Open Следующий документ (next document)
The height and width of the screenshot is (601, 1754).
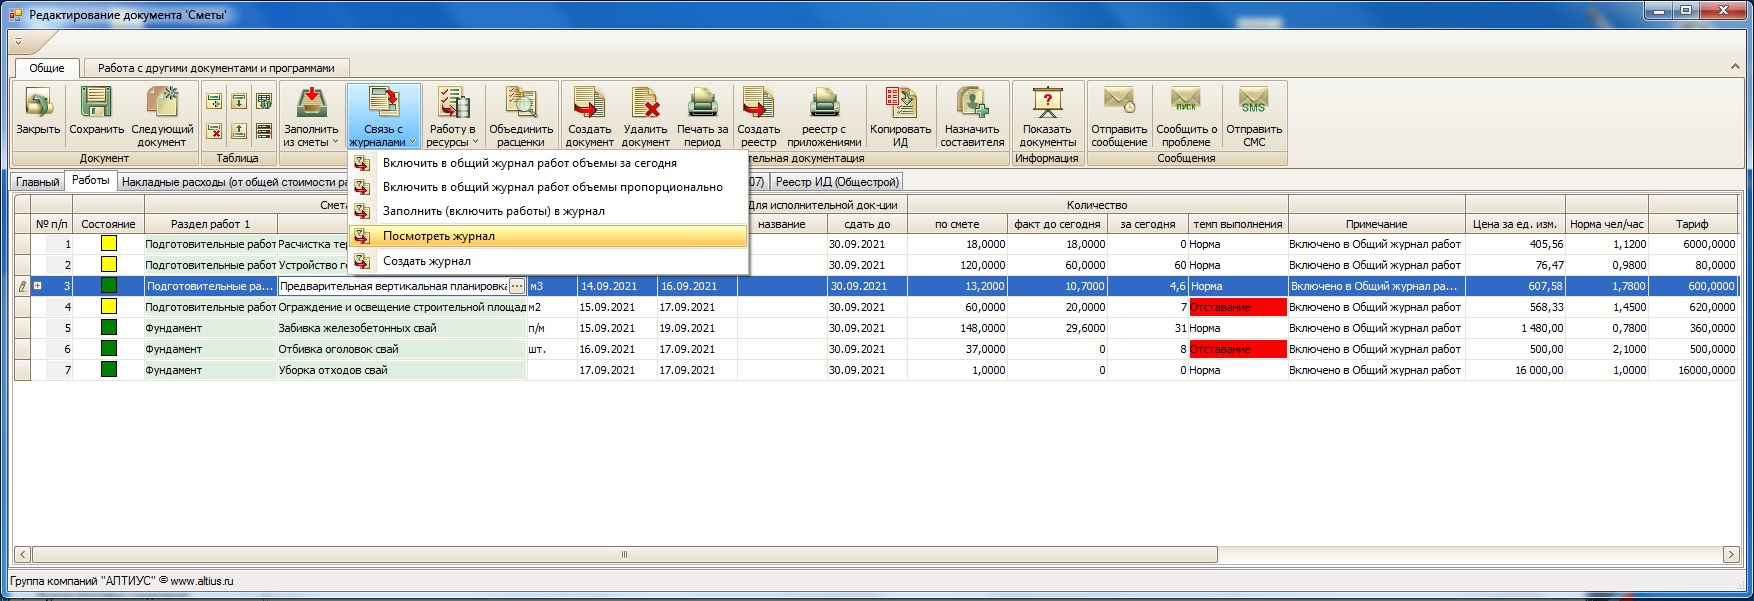pyautogui.click(x=162, y=104)
